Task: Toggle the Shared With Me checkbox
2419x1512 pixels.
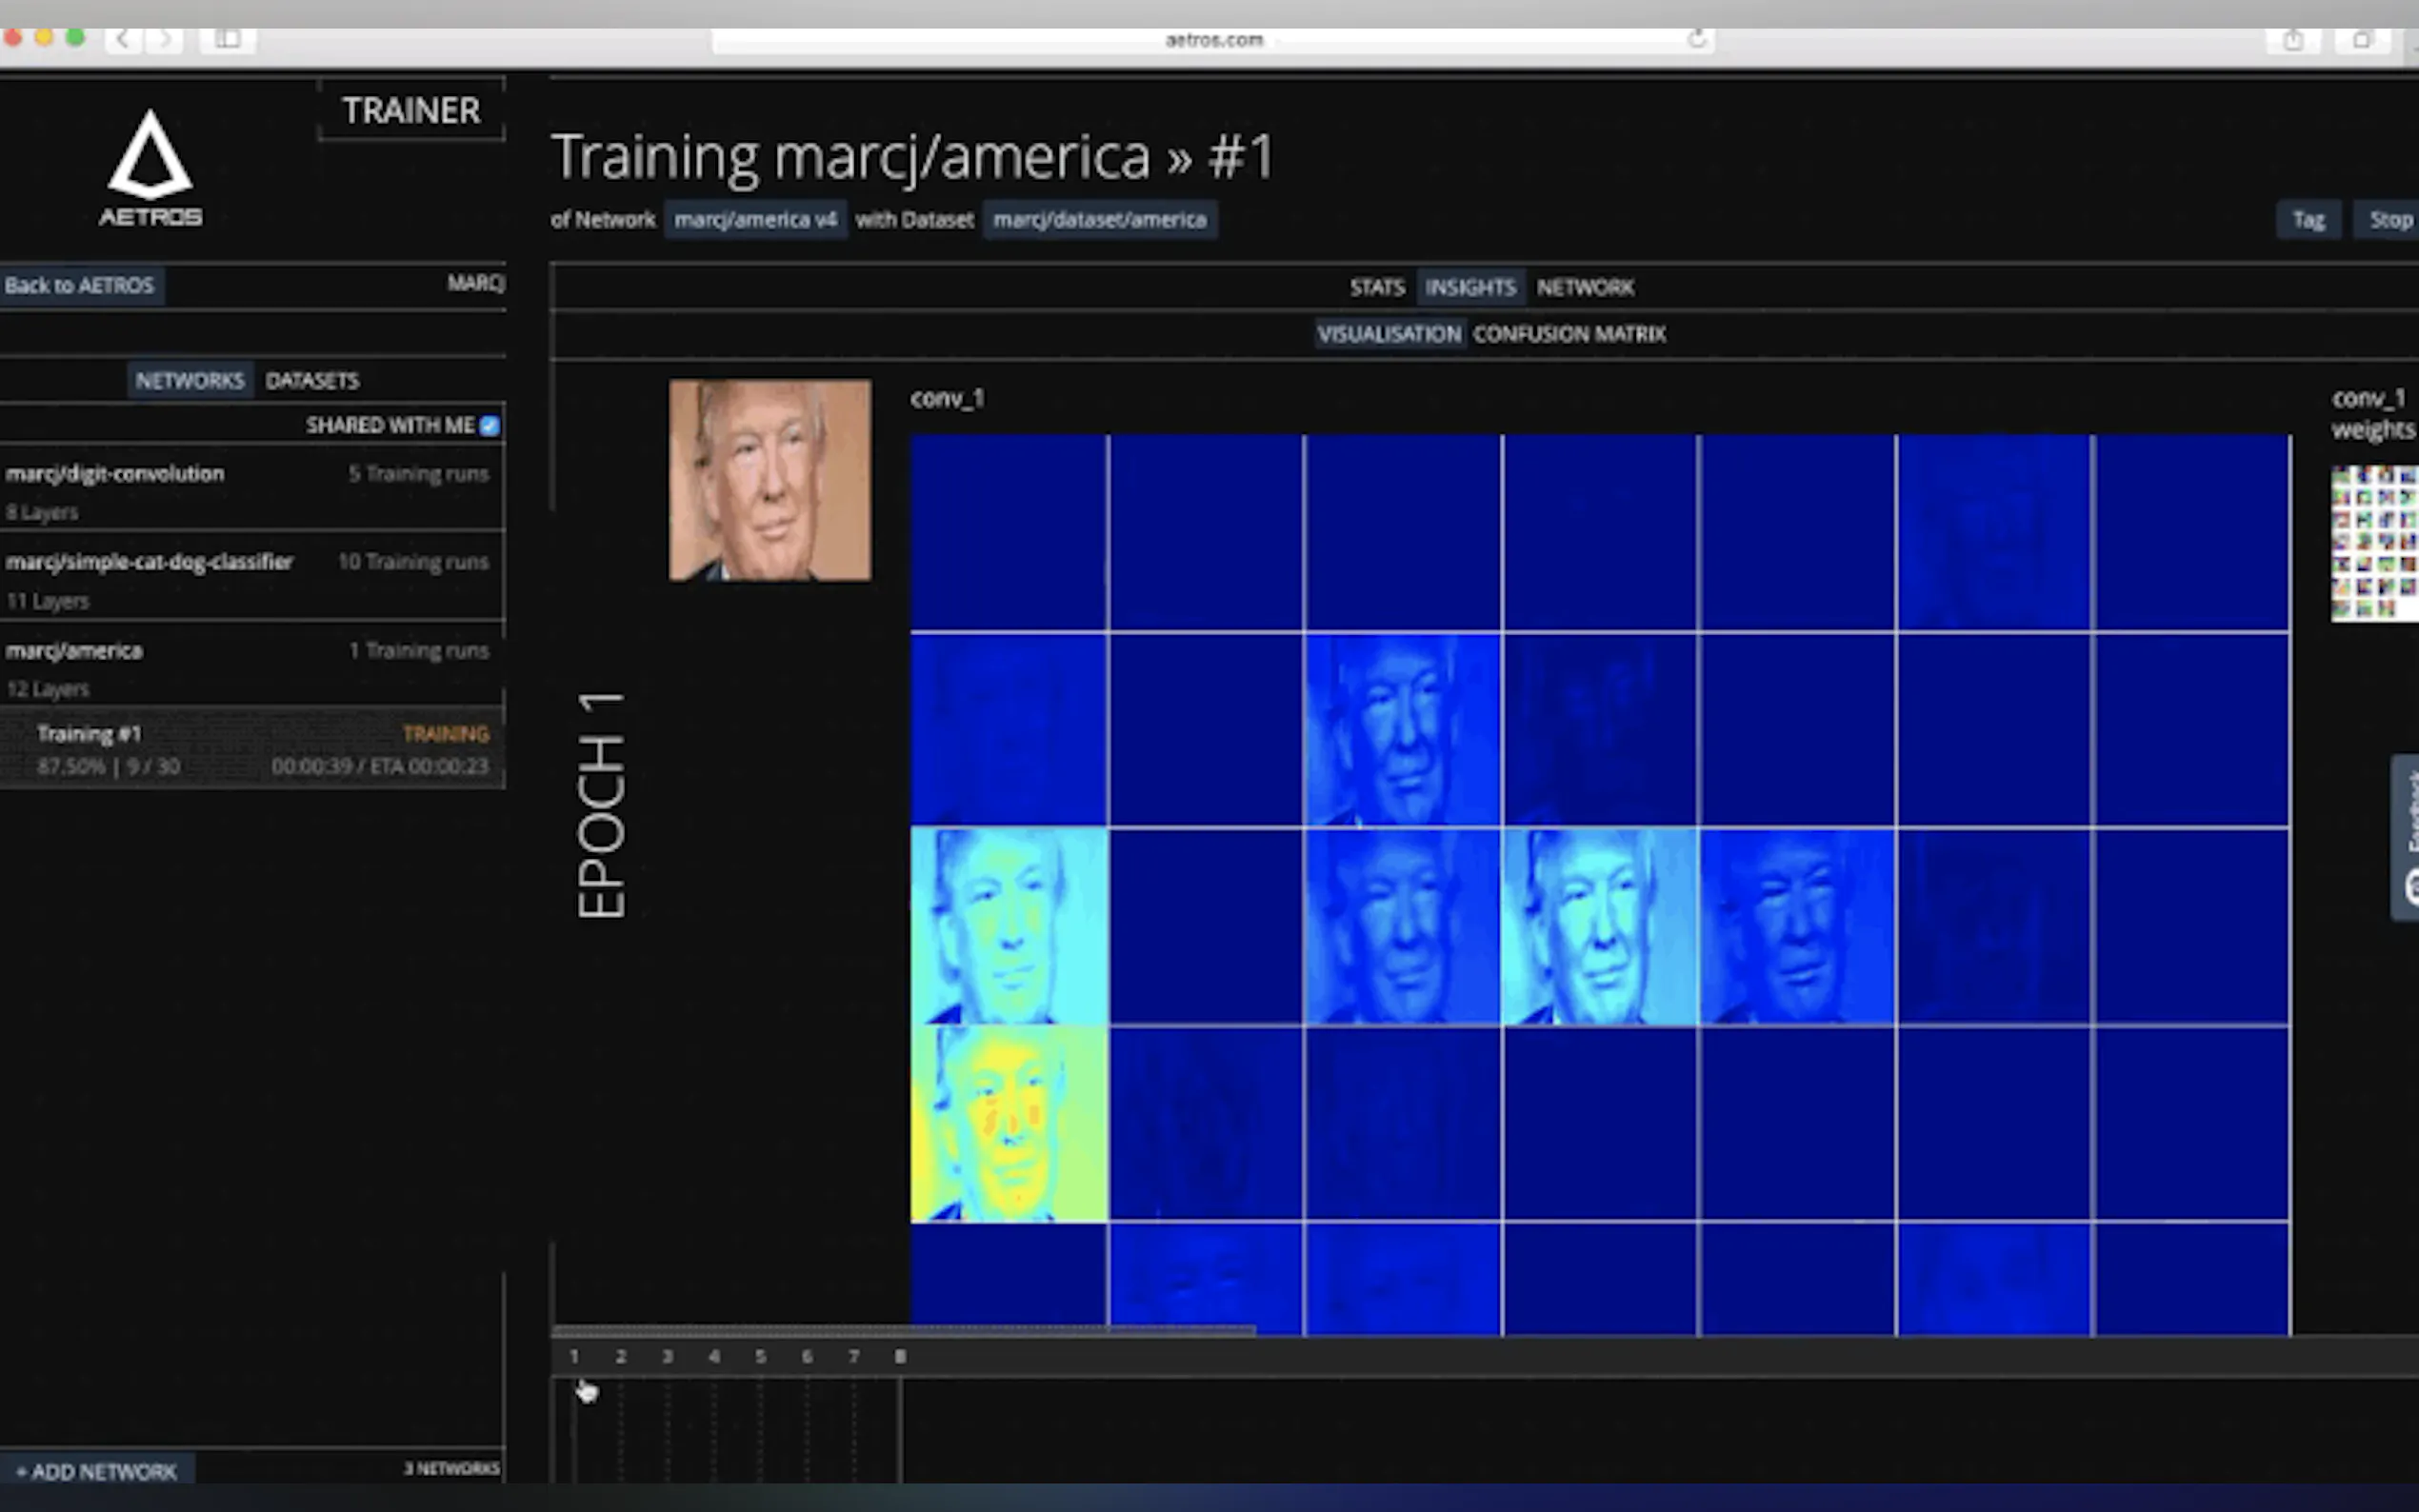Action: pyautogui.click(x=489, y=426)
